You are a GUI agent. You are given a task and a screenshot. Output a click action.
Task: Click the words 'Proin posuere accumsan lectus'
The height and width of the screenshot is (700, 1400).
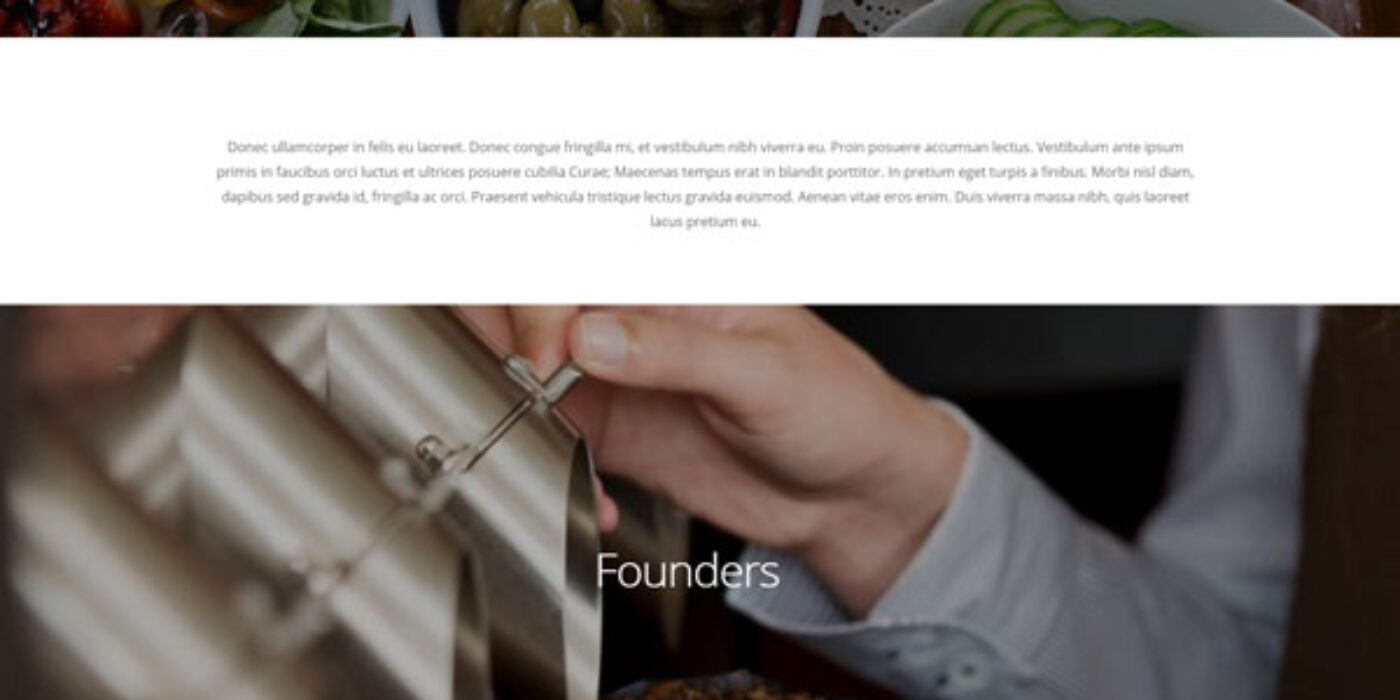click(931, 147)
